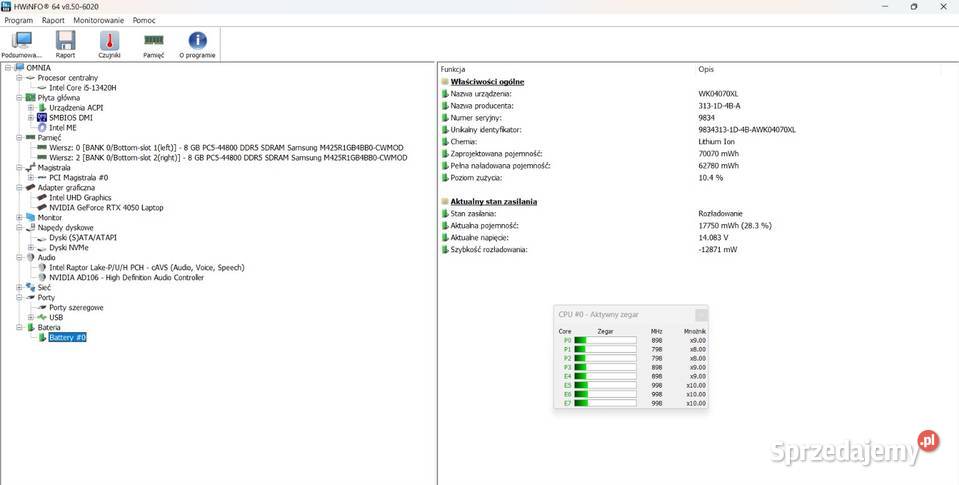The image size is (959, 485).
Task: Select Dyski (S)ATA/ATAPI entry
Action: point(83,237)
